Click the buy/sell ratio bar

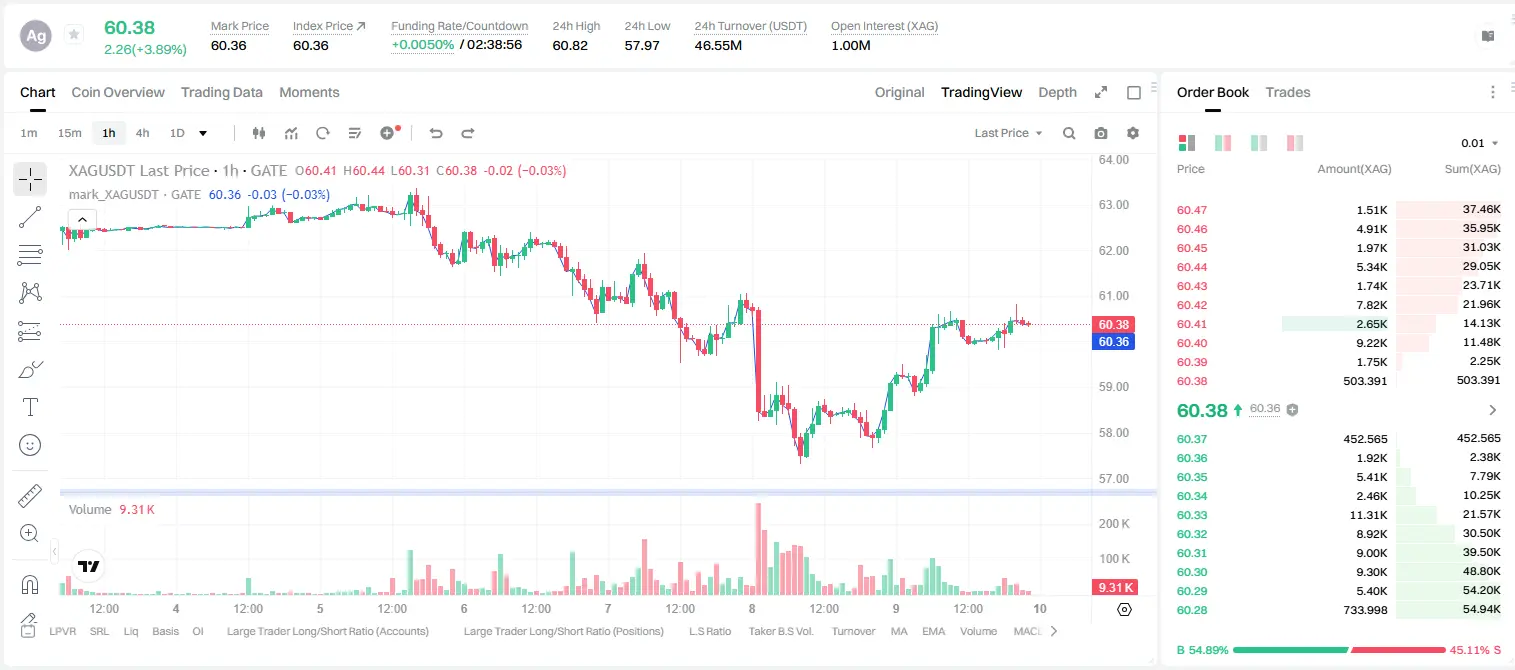tap(1339, 650)
